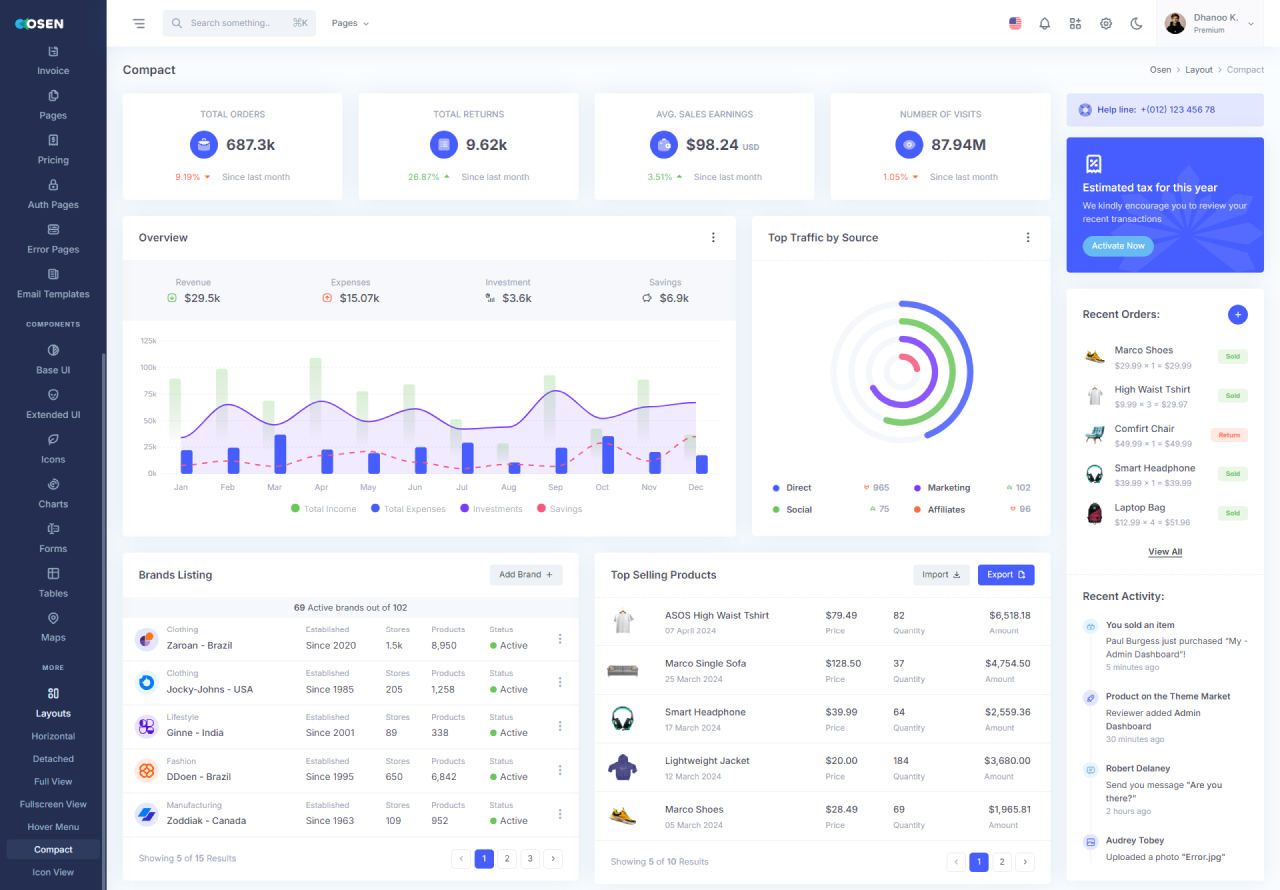Screen dimensions: 1280x890
Task: Go to page 2 of Top Selling Products
Action: coord(1002,862)
